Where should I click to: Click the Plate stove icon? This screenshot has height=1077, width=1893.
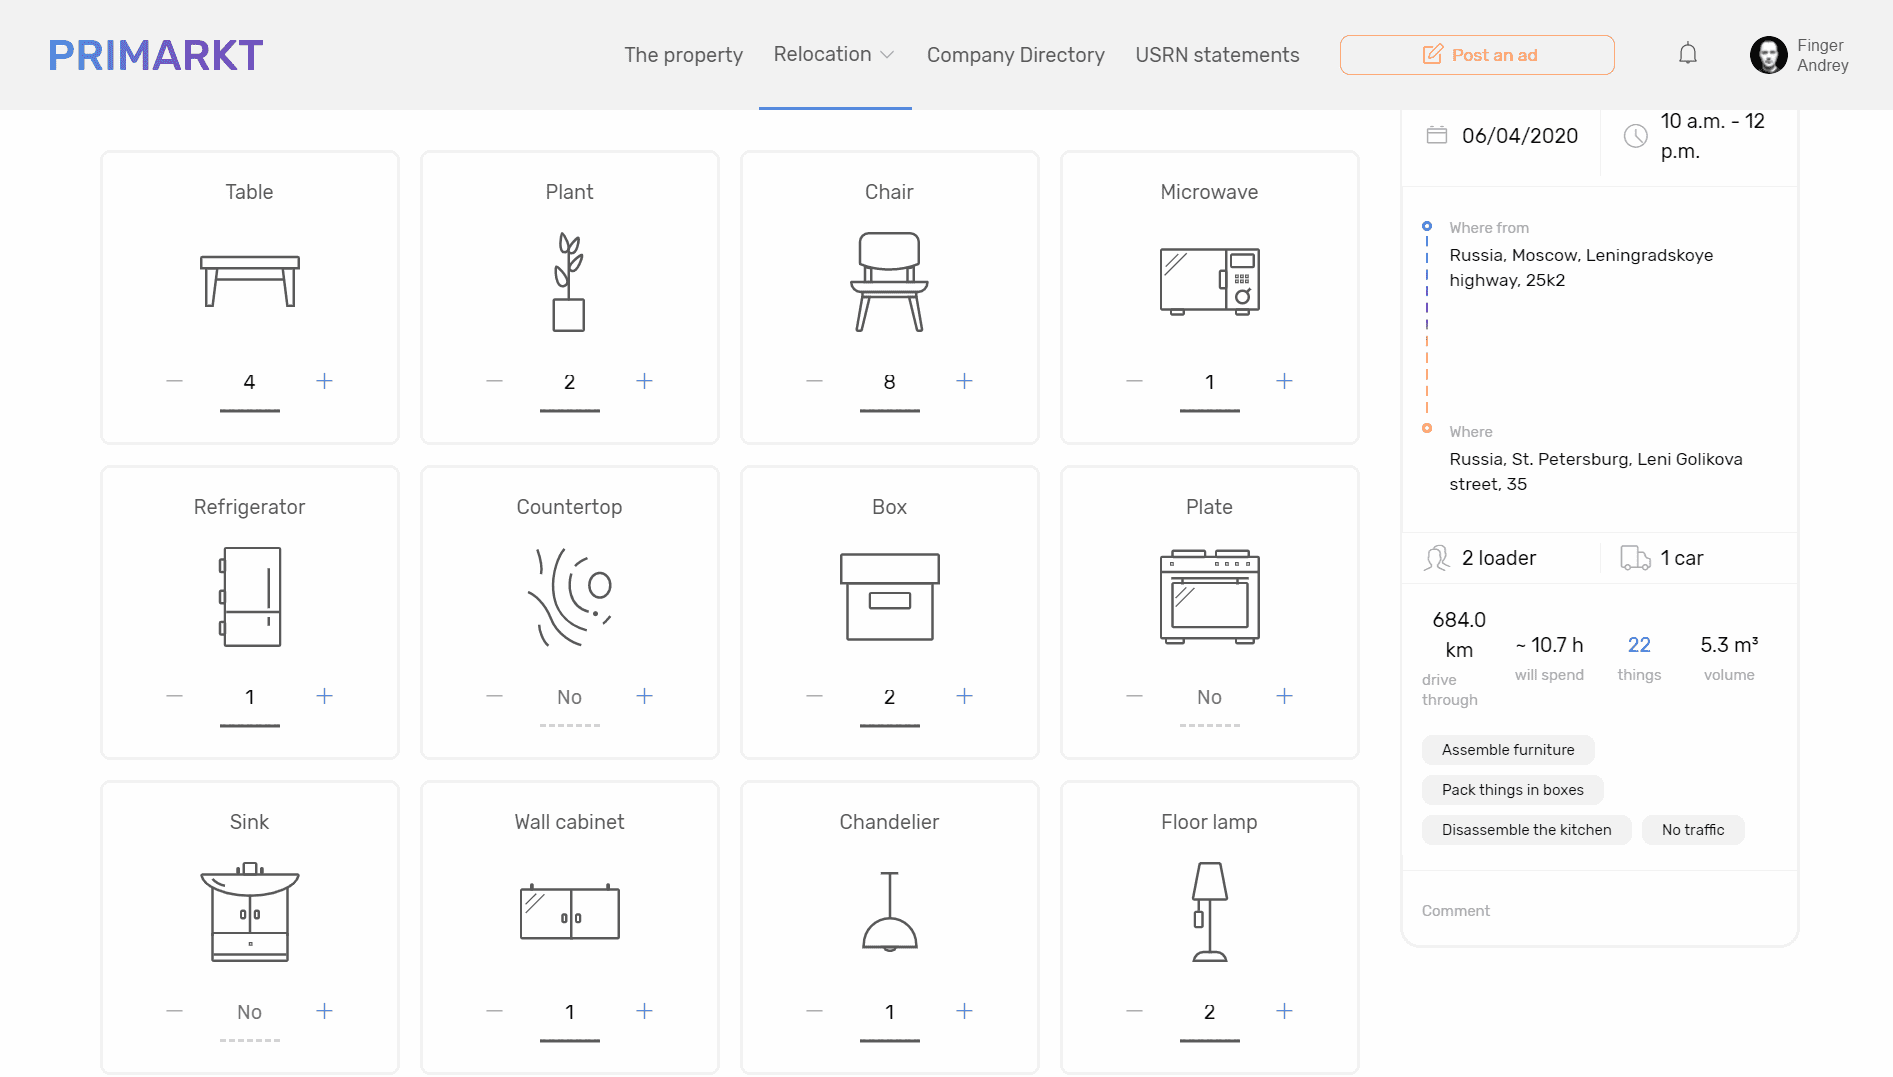(1209, 597)
